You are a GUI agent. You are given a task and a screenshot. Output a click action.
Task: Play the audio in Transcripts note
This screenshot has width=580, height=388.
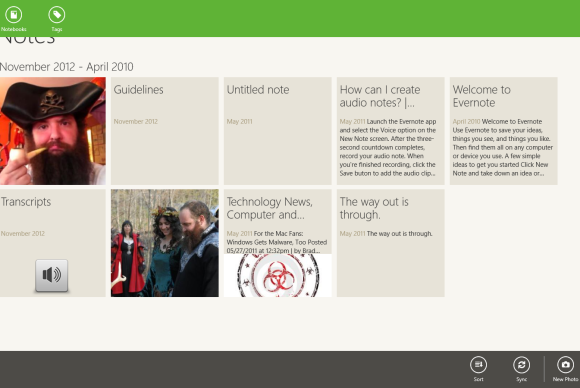pyautogui.click(x=51, y=276)
